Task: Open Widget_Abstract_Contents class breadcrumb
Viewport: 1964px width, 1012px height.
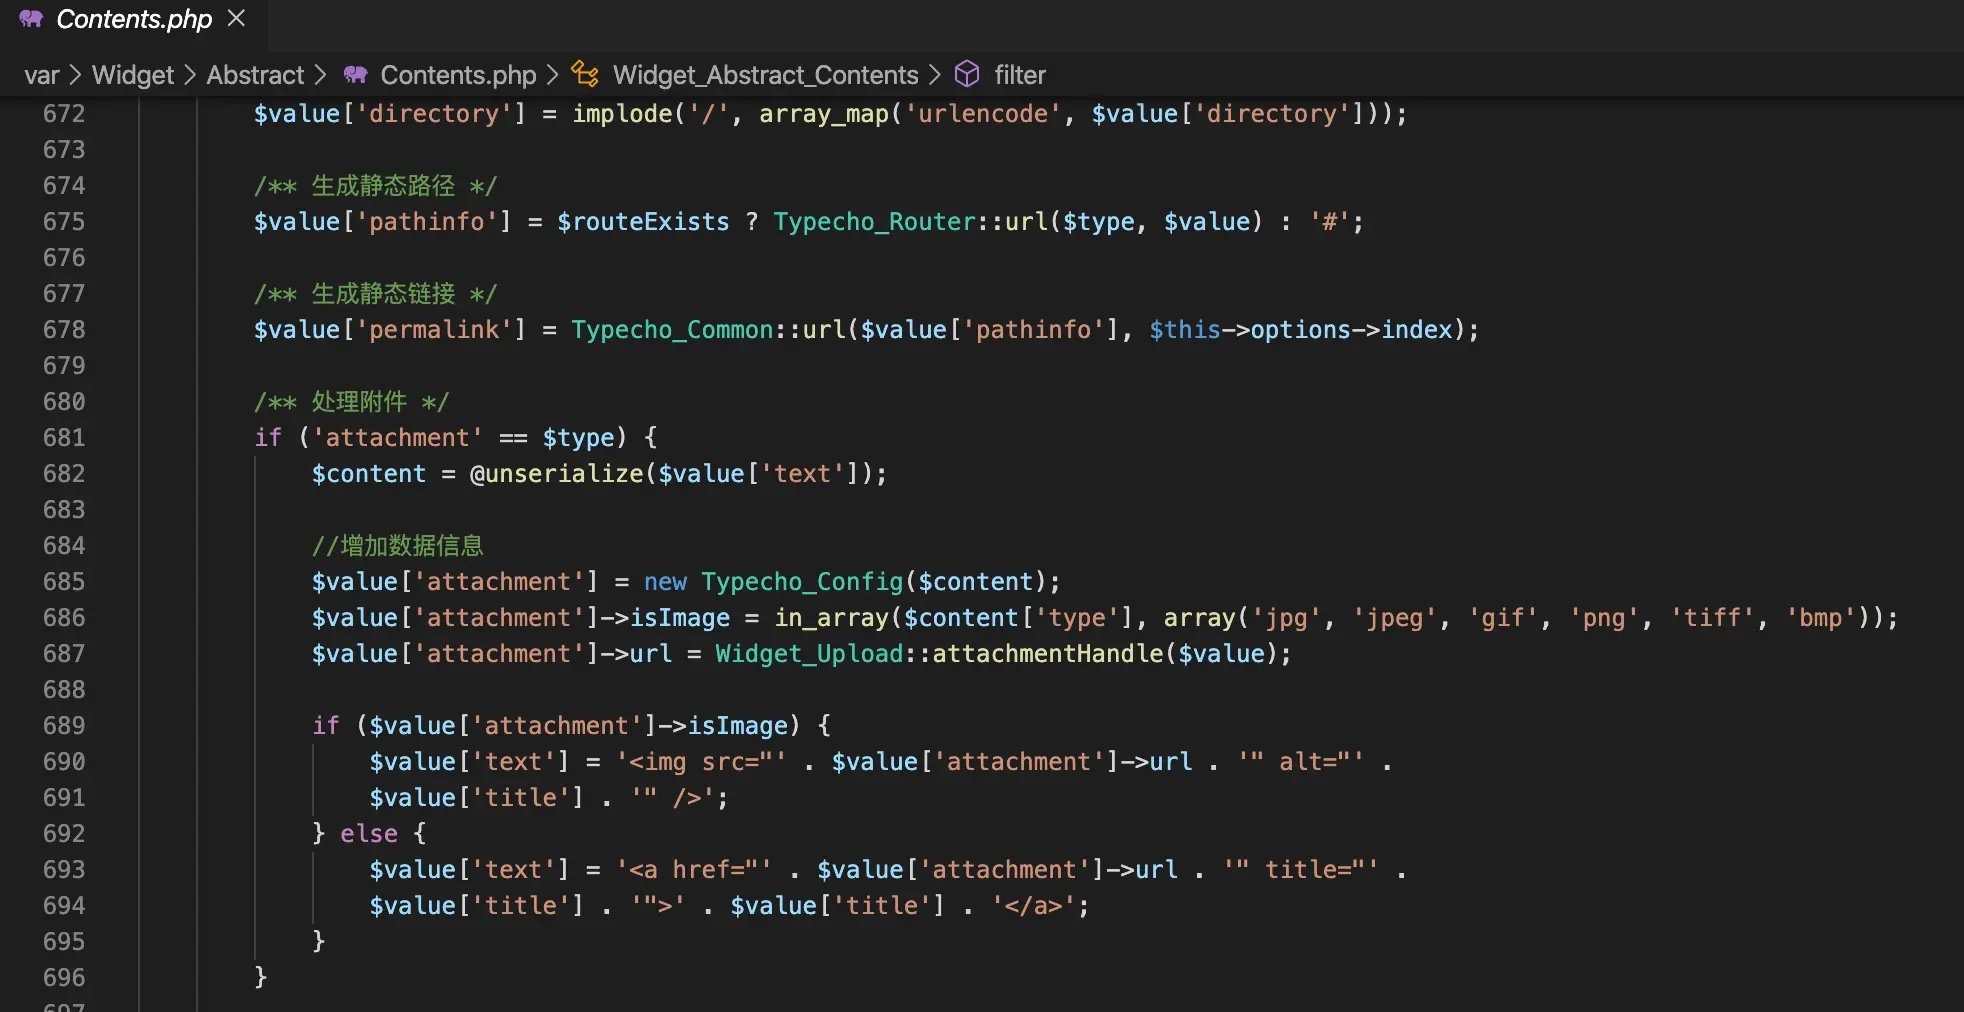Action: pos(765,75)
